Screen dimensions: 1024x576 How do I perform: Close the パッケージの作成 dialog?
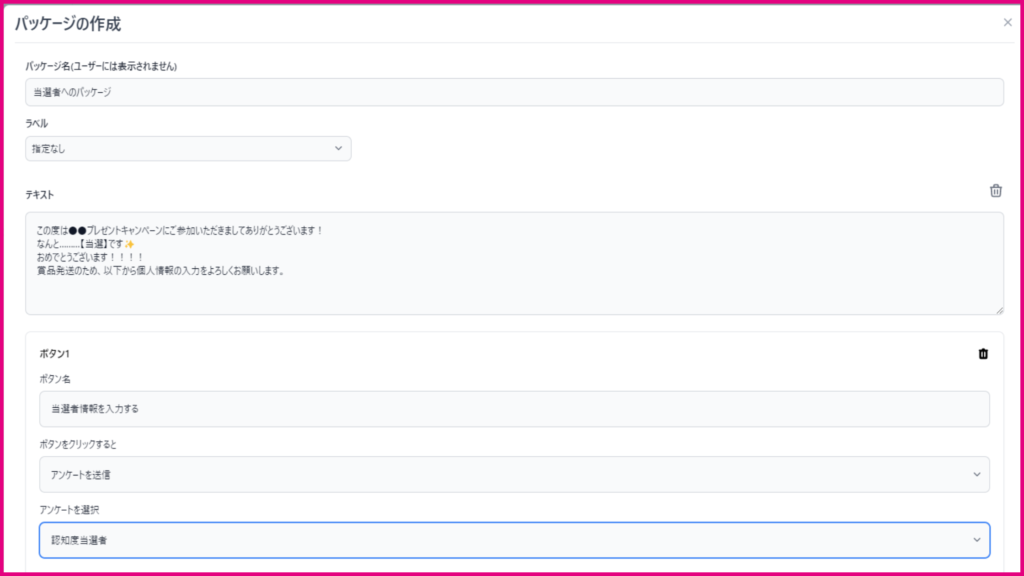1008,22
